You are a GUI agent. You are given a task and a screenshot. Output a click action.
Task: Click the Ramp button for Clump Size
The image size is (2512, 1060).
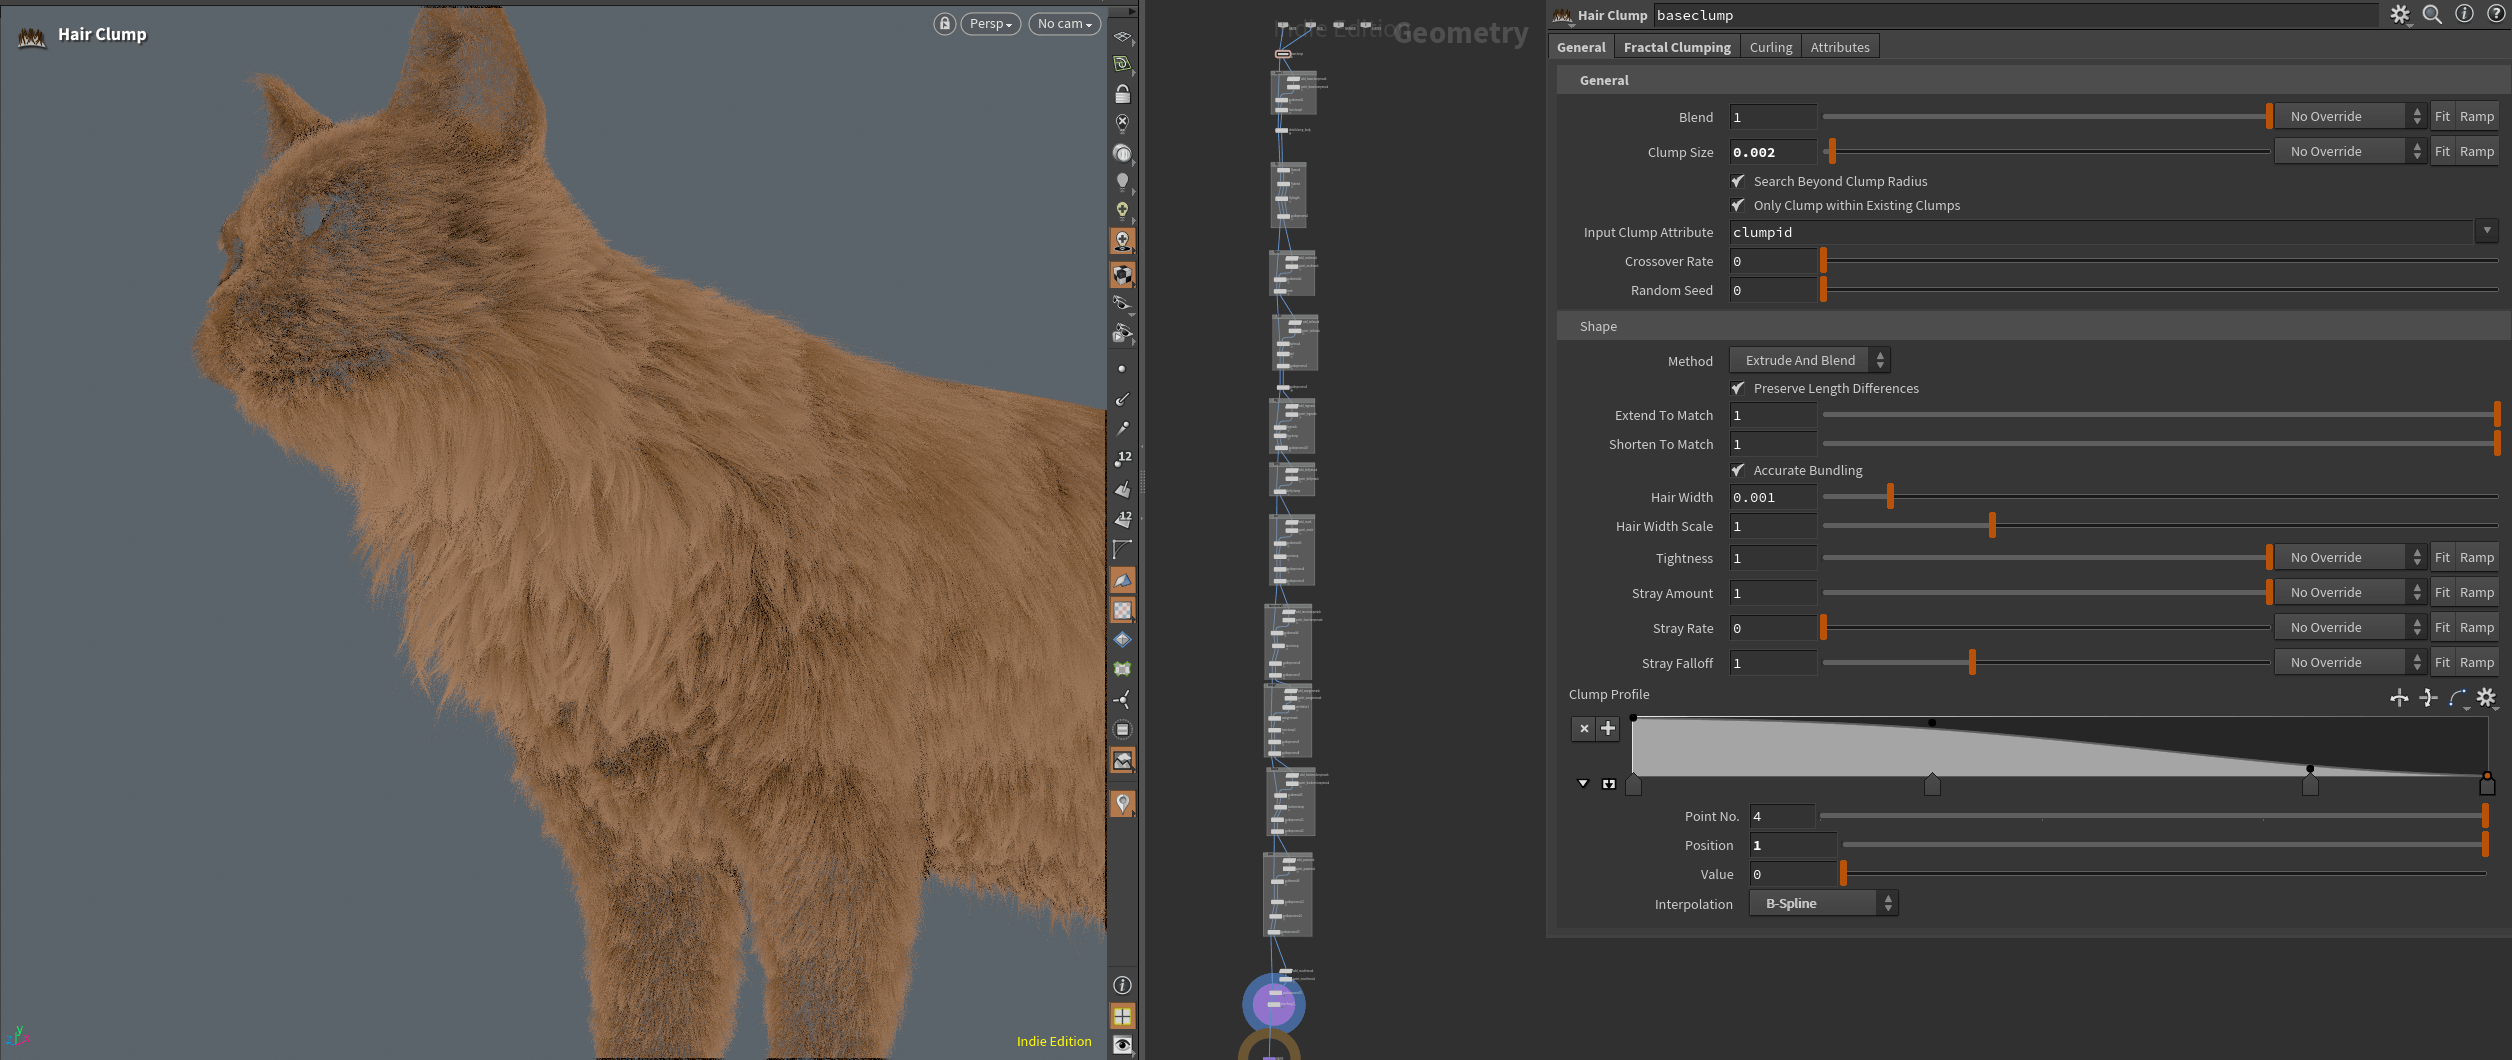[x=2476, y=151]
